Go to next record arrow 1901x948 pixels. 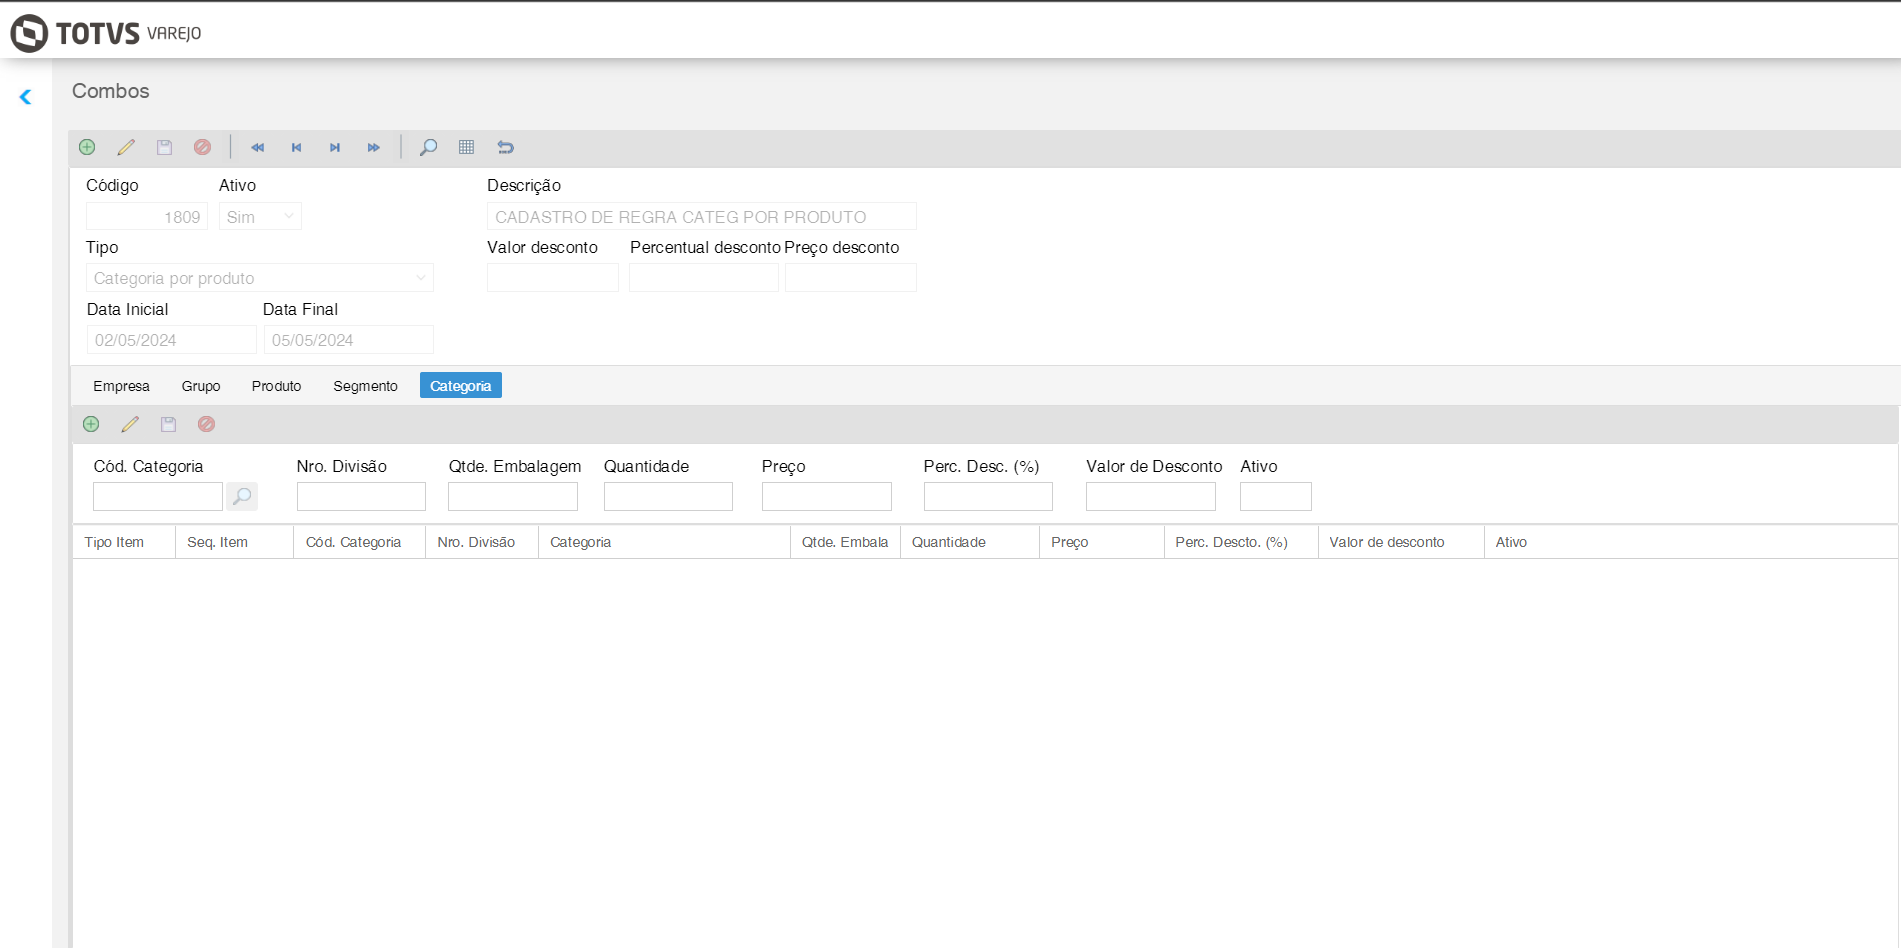click(335, 147)
